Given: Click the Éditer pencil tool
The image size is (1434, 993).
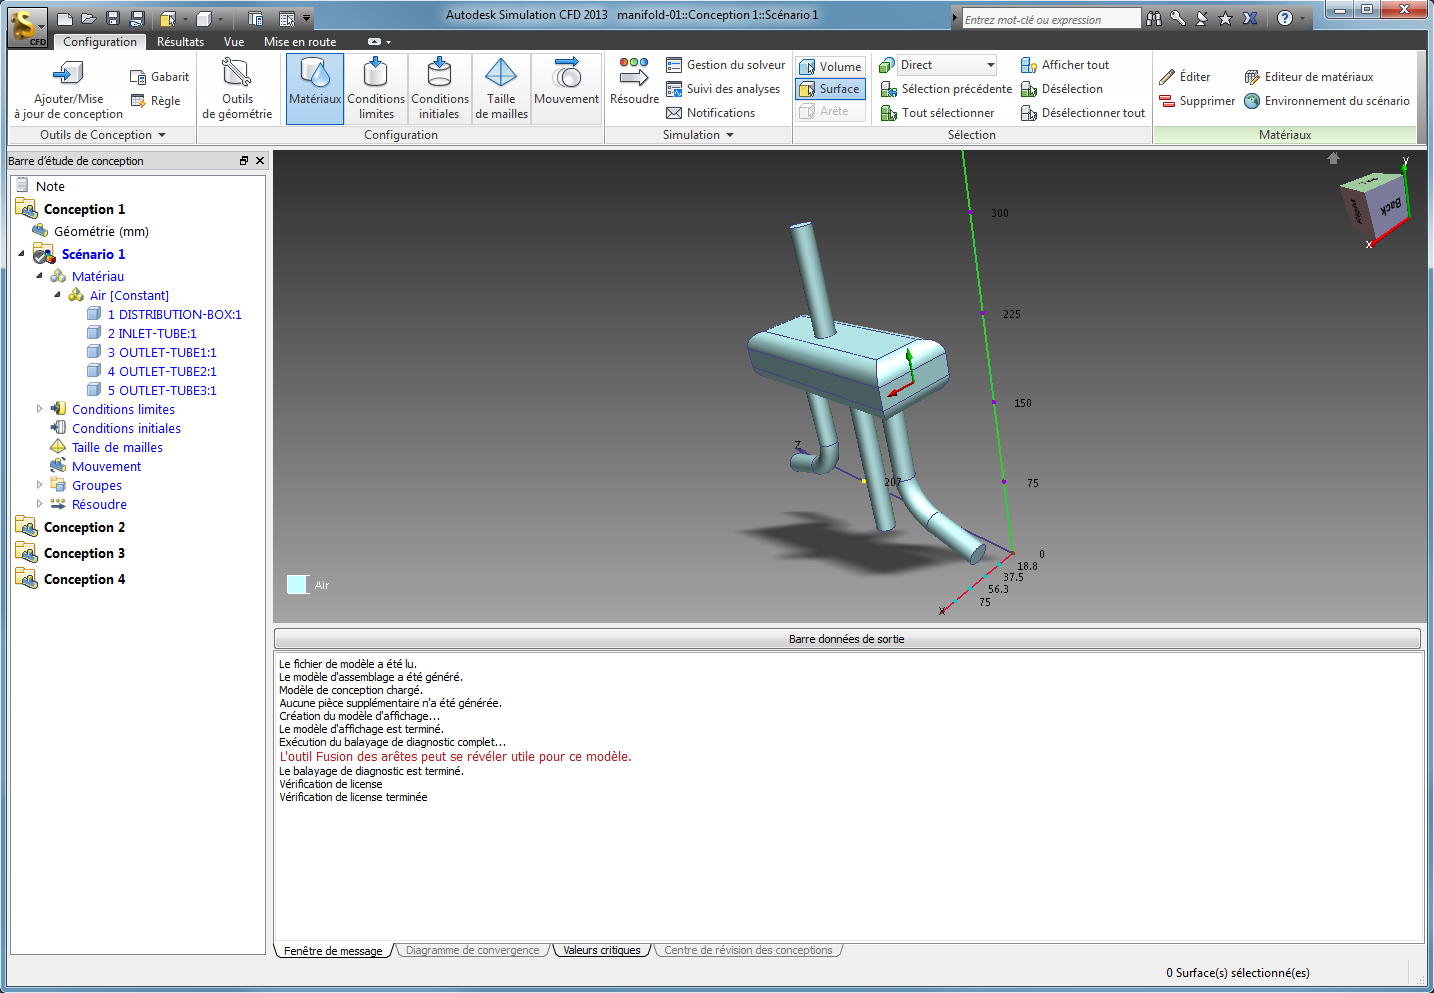Looking at the screenshot, I should pos(1185,77).
